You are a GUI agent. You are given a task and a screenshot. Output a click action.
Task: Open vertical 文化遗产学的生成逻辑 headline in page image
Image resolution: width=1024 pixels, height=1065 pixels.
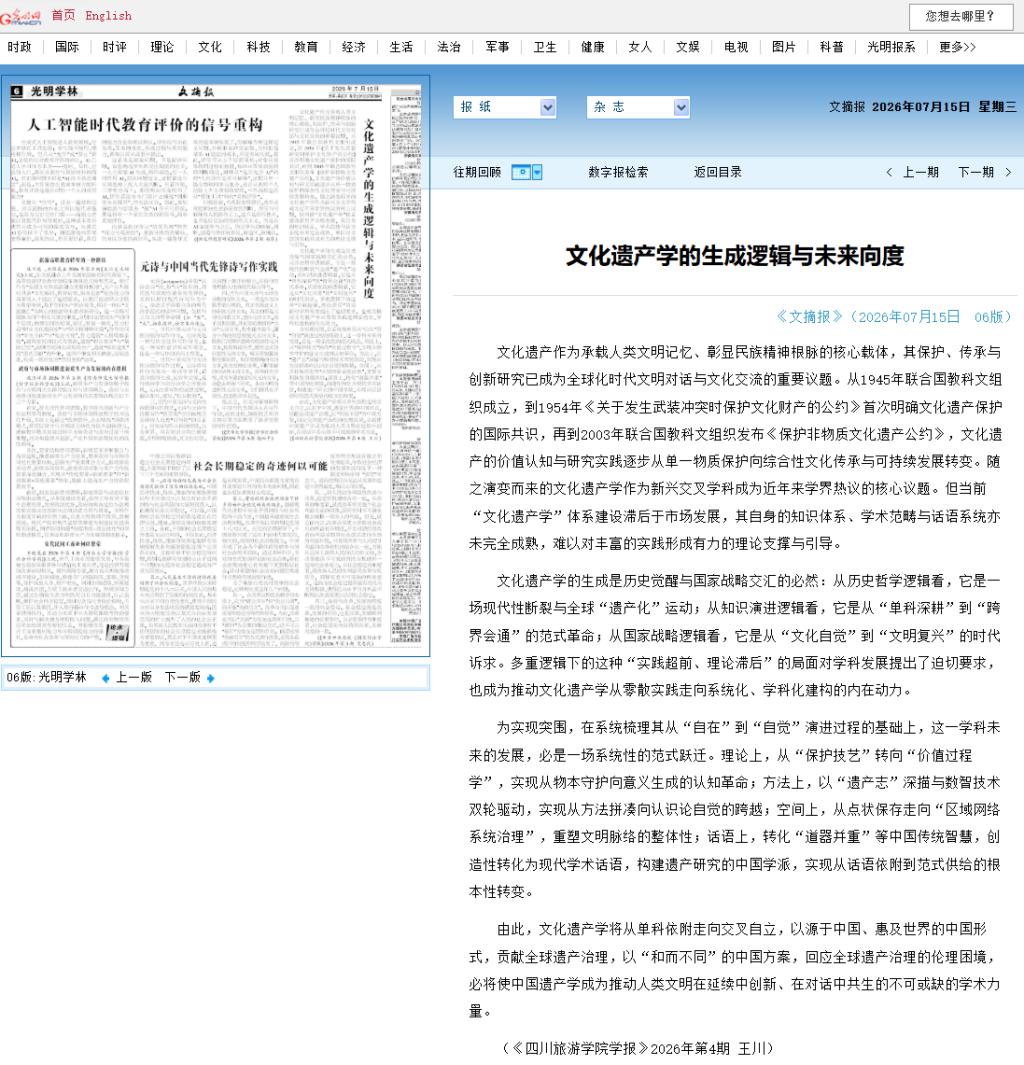click(x=369, y=209)
